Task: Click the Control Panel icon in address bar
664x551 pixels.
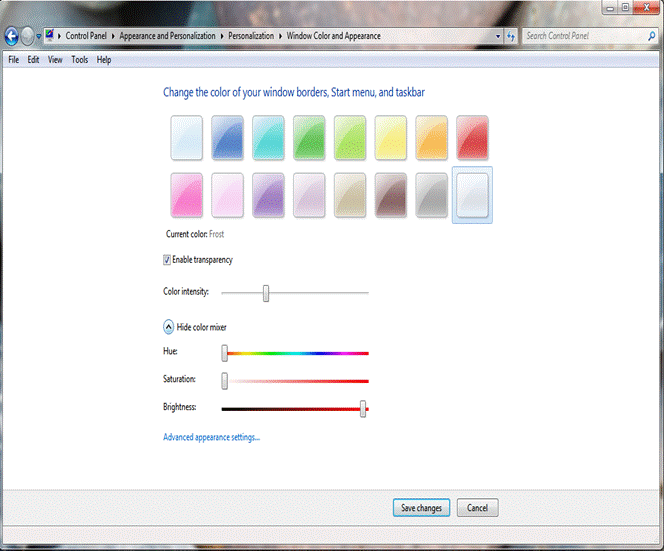Action: pos(50,36)
